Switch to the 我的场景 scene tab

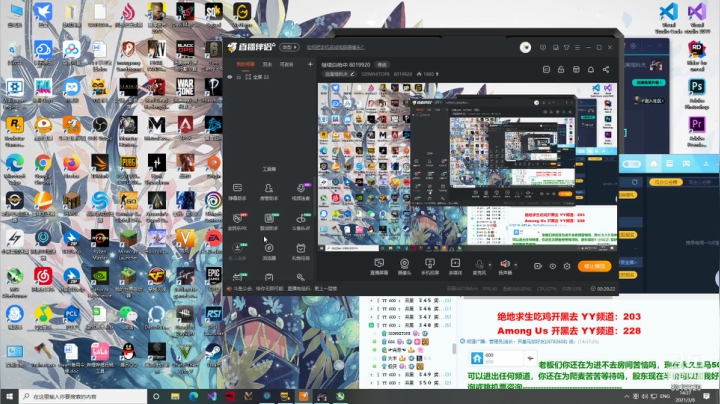245,64
